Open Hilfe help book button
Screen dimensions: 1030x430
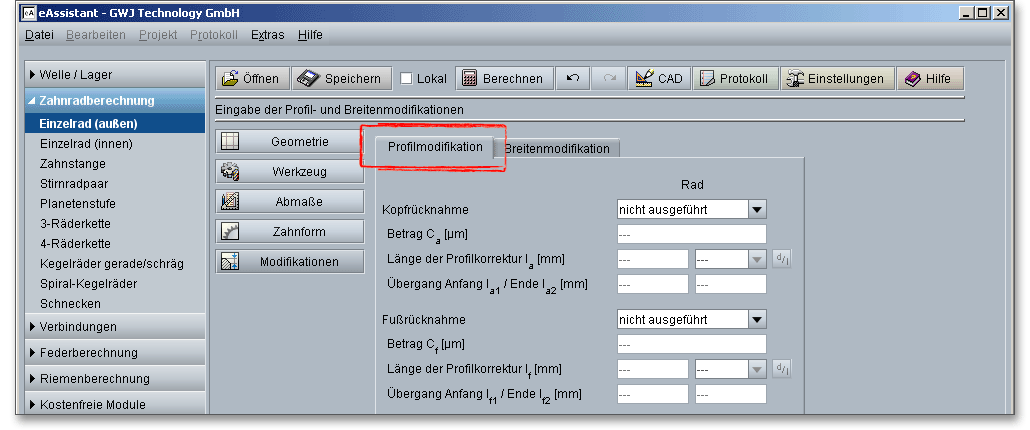[929, 79]
